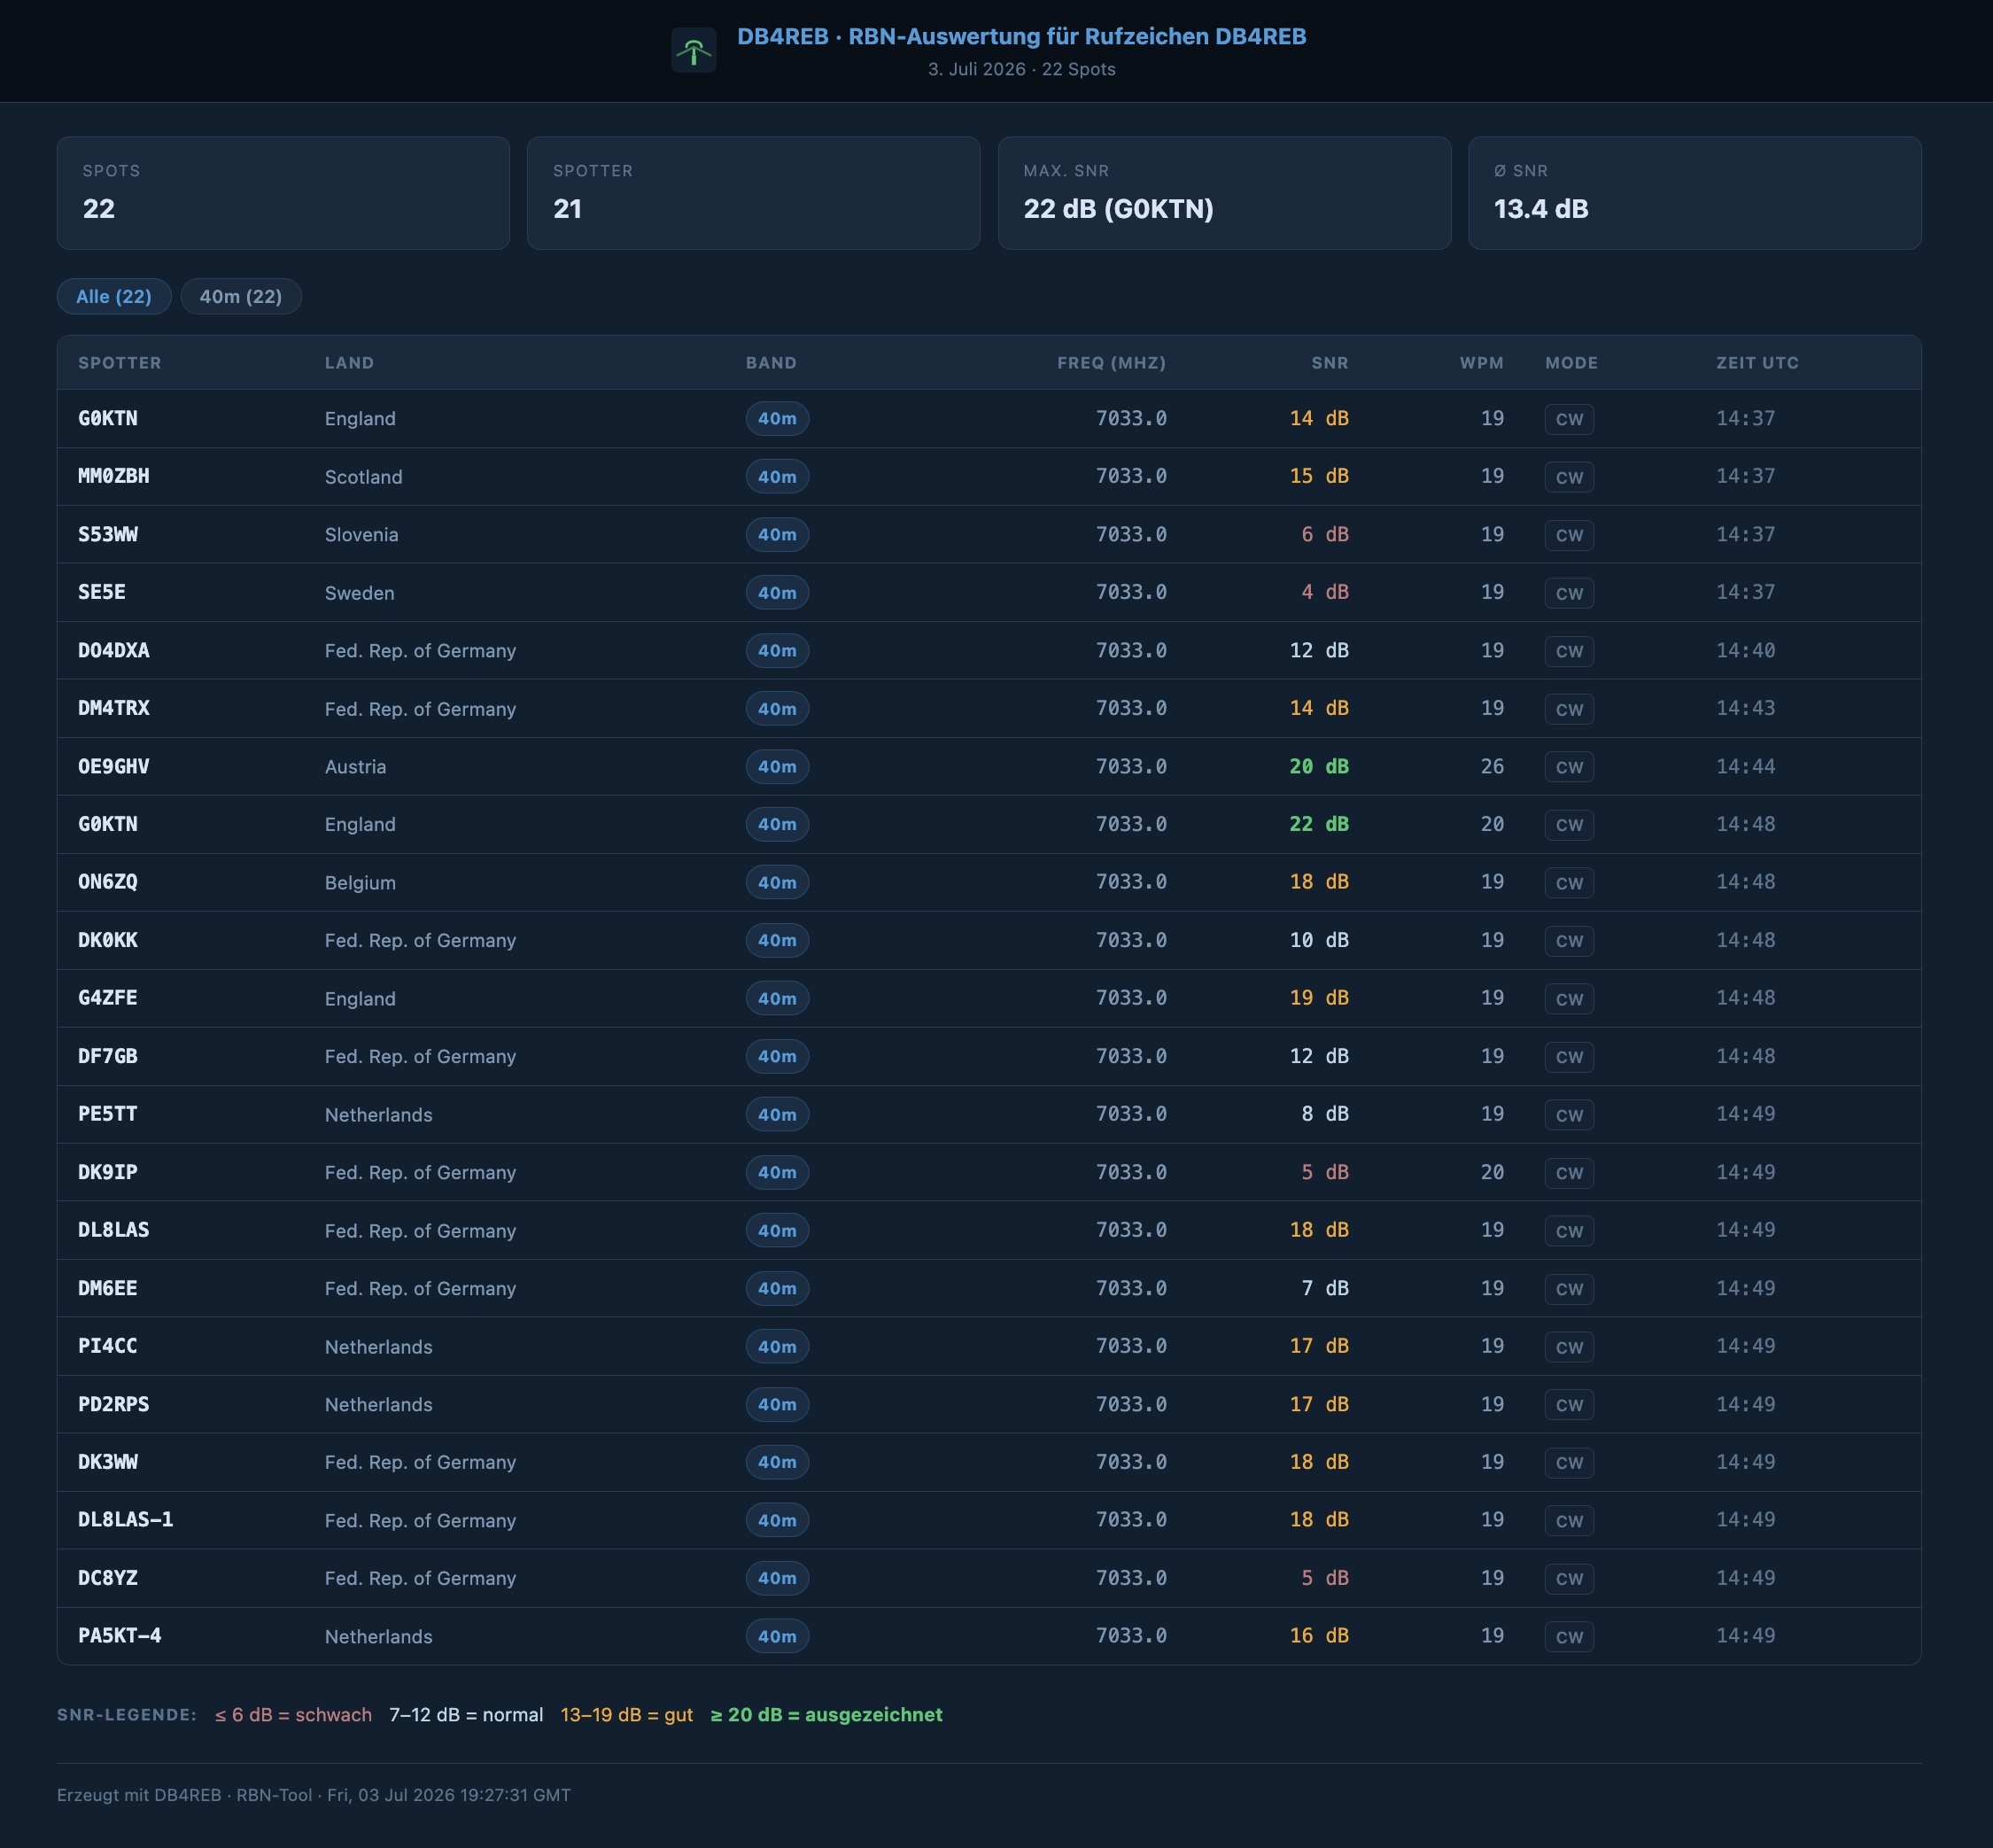Click the 14:40 time in DO4DXA row

pyautogui.click(x=1746, y=650)
